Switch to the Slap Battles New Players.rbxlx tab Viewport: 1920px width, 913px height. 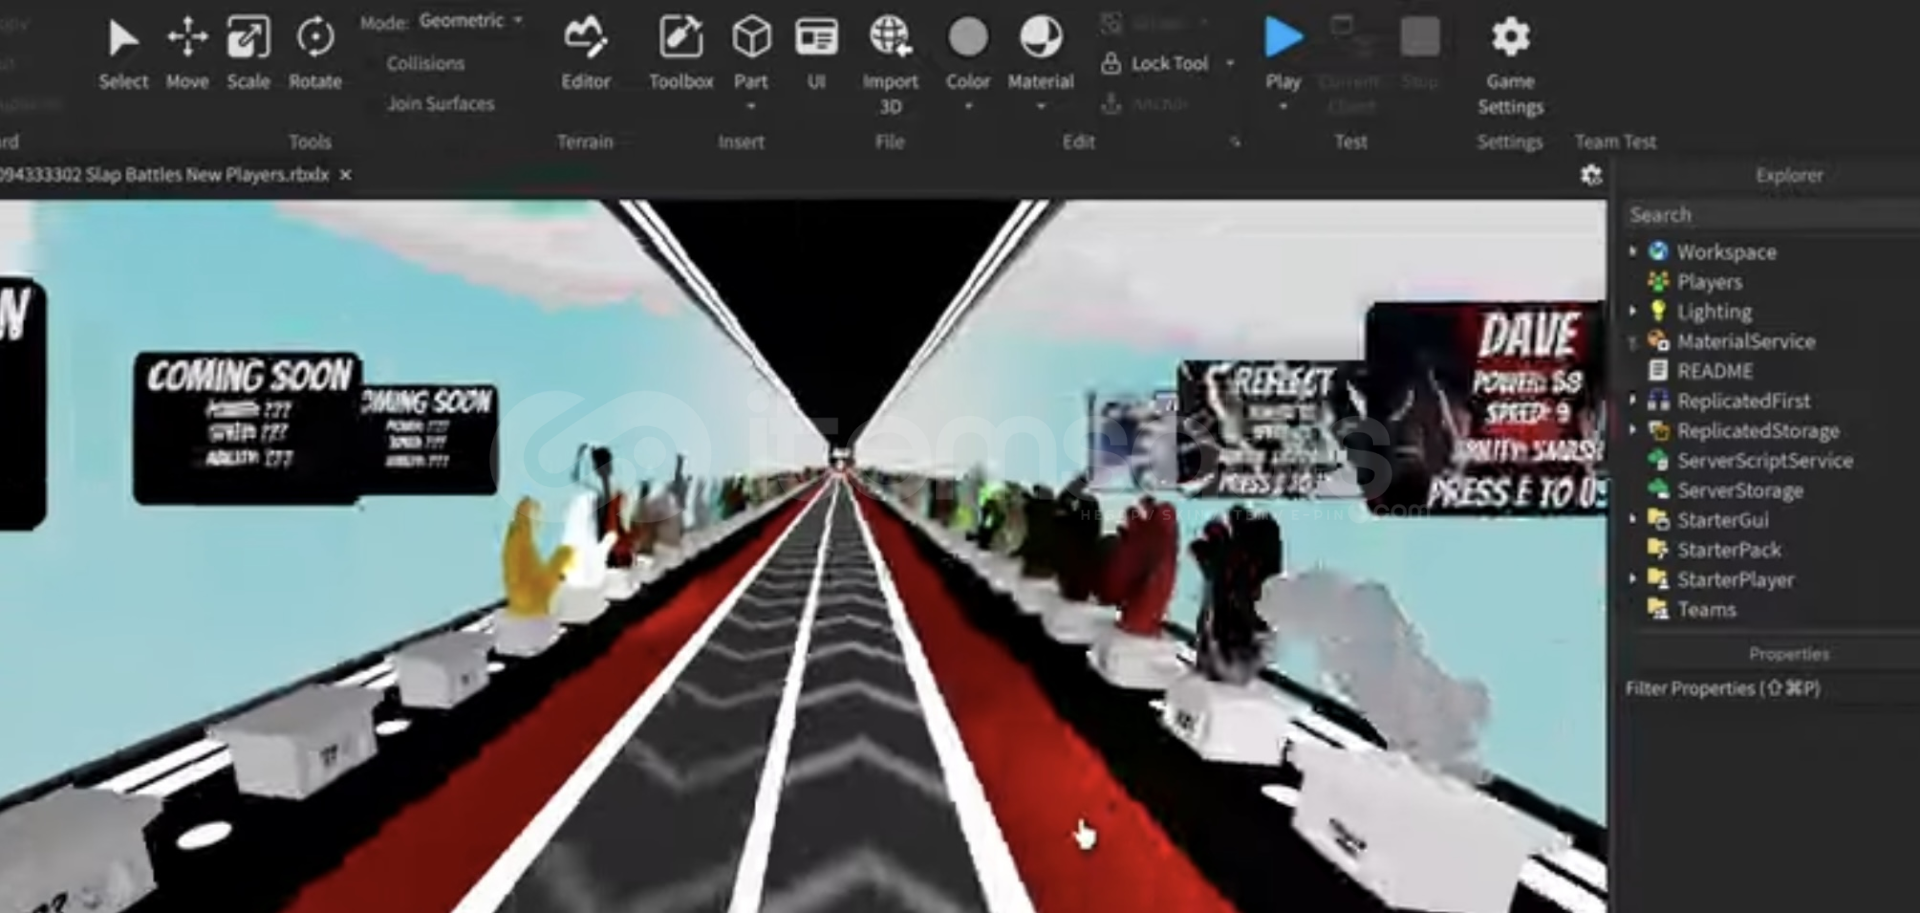click(165, 175)
